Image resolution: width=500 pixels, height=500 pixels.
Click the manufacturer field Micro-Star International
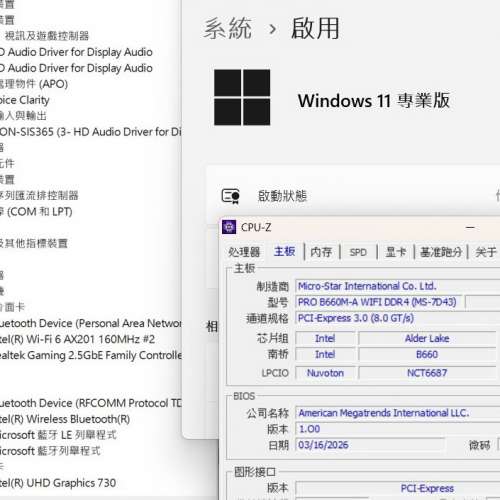(397, 286)
